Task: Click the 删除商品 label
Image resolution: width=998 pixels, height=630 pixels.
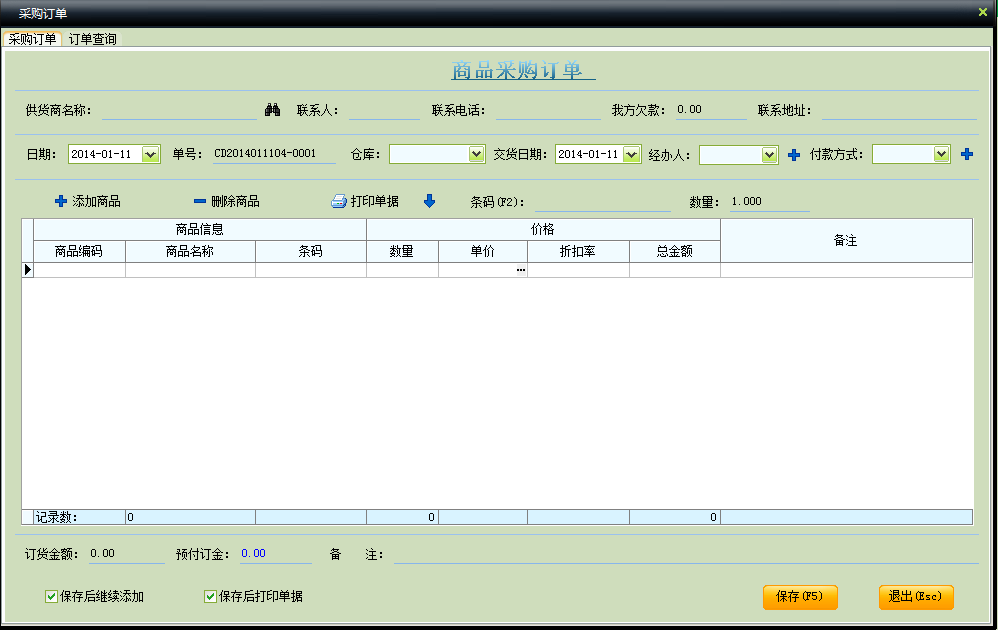Action: [235, 202]
